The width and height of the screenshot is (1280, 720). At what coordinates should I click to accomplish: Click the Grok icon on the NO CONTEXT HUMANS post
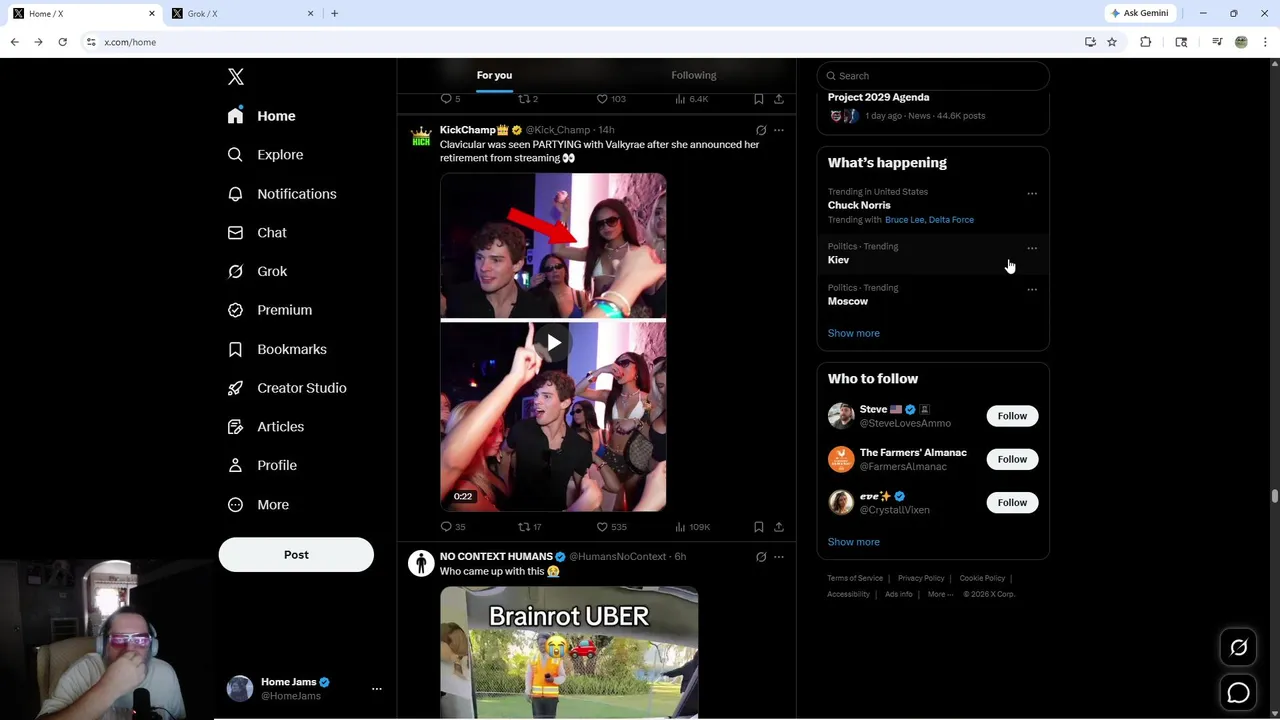pyautogui.click(x=761, y=557)
